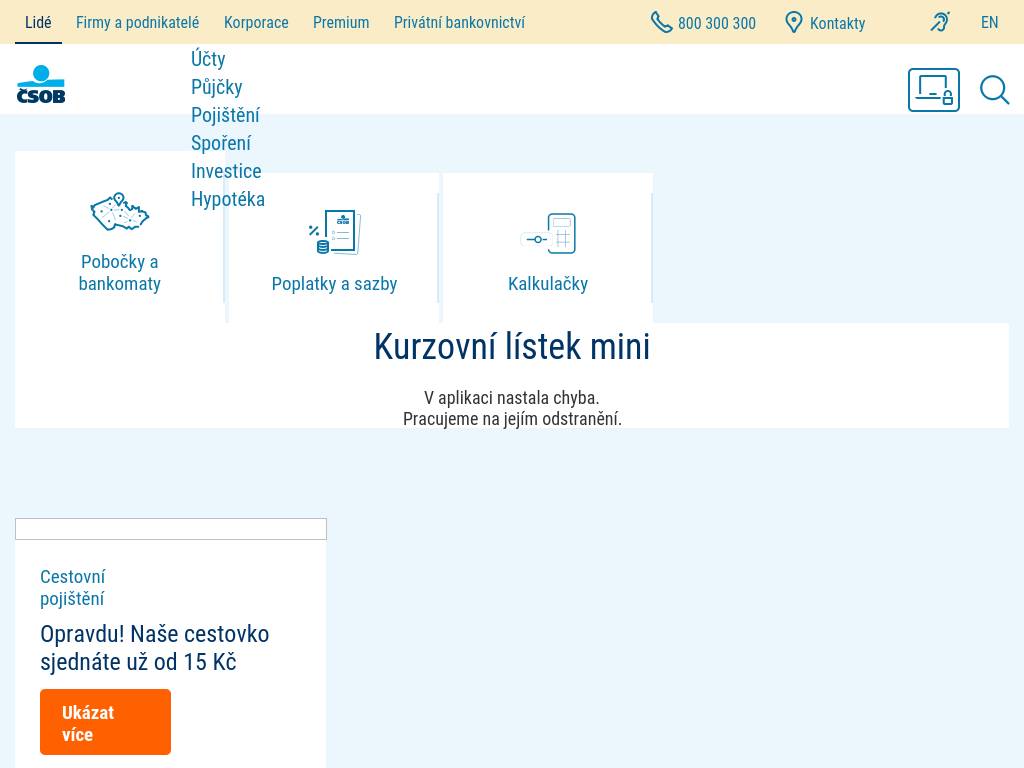Click the fees and rates document icon
1024x768 pixels.
click(334, 233)
